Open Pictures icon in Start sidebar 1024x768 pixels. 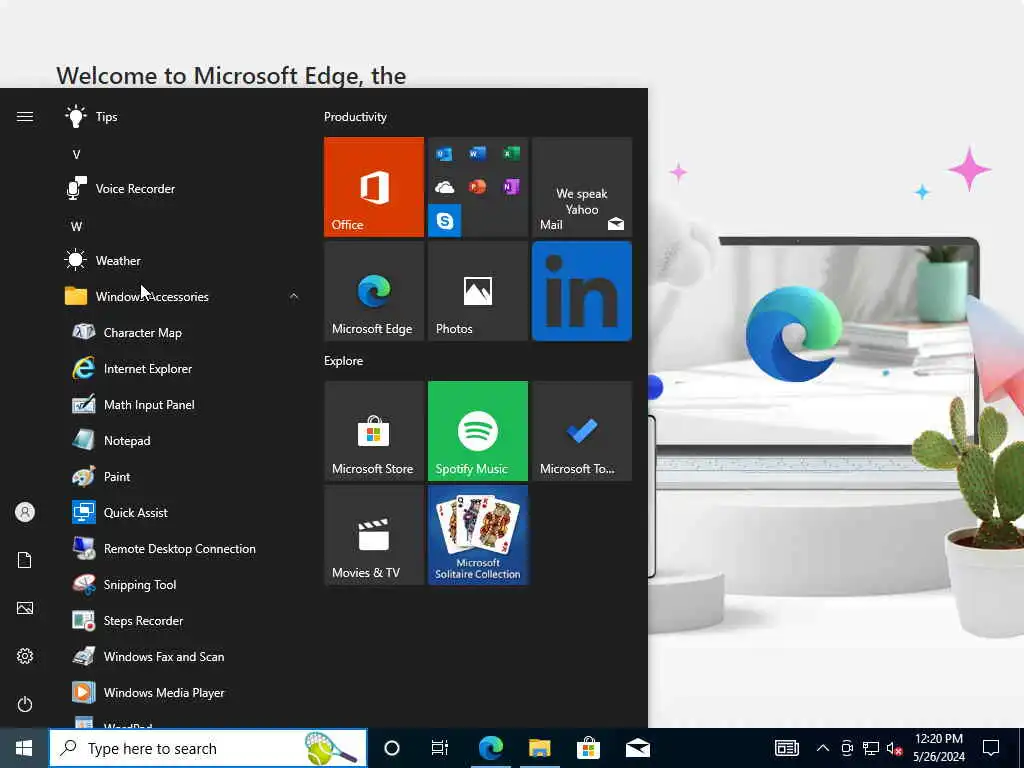[x=25, y=608]
